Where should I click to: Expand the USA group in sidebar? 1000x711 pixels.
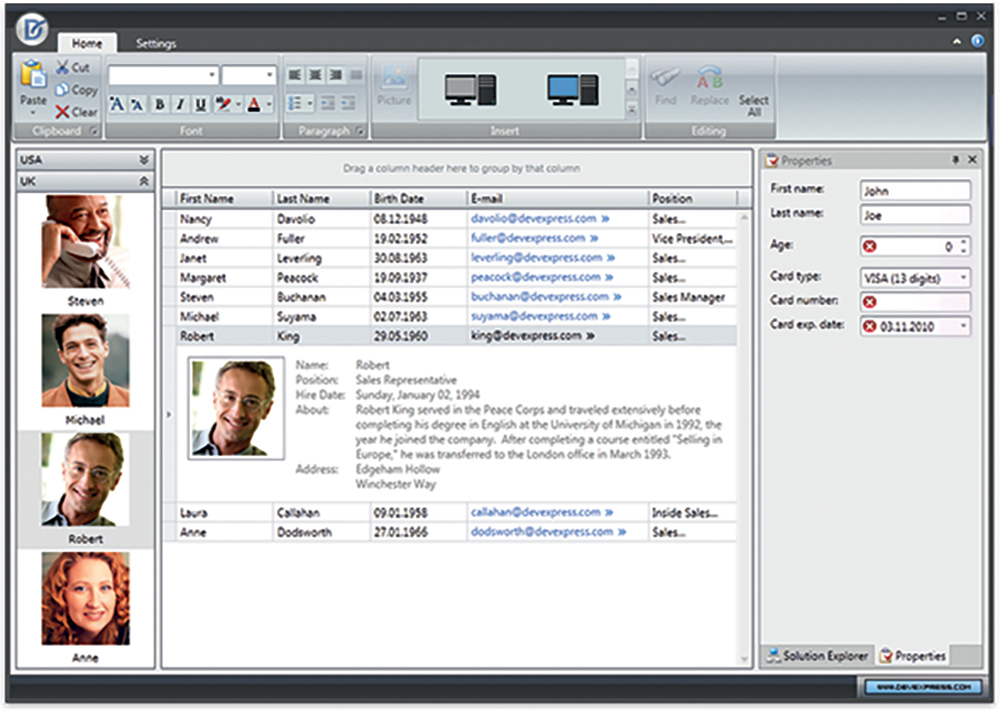(143, 160)
